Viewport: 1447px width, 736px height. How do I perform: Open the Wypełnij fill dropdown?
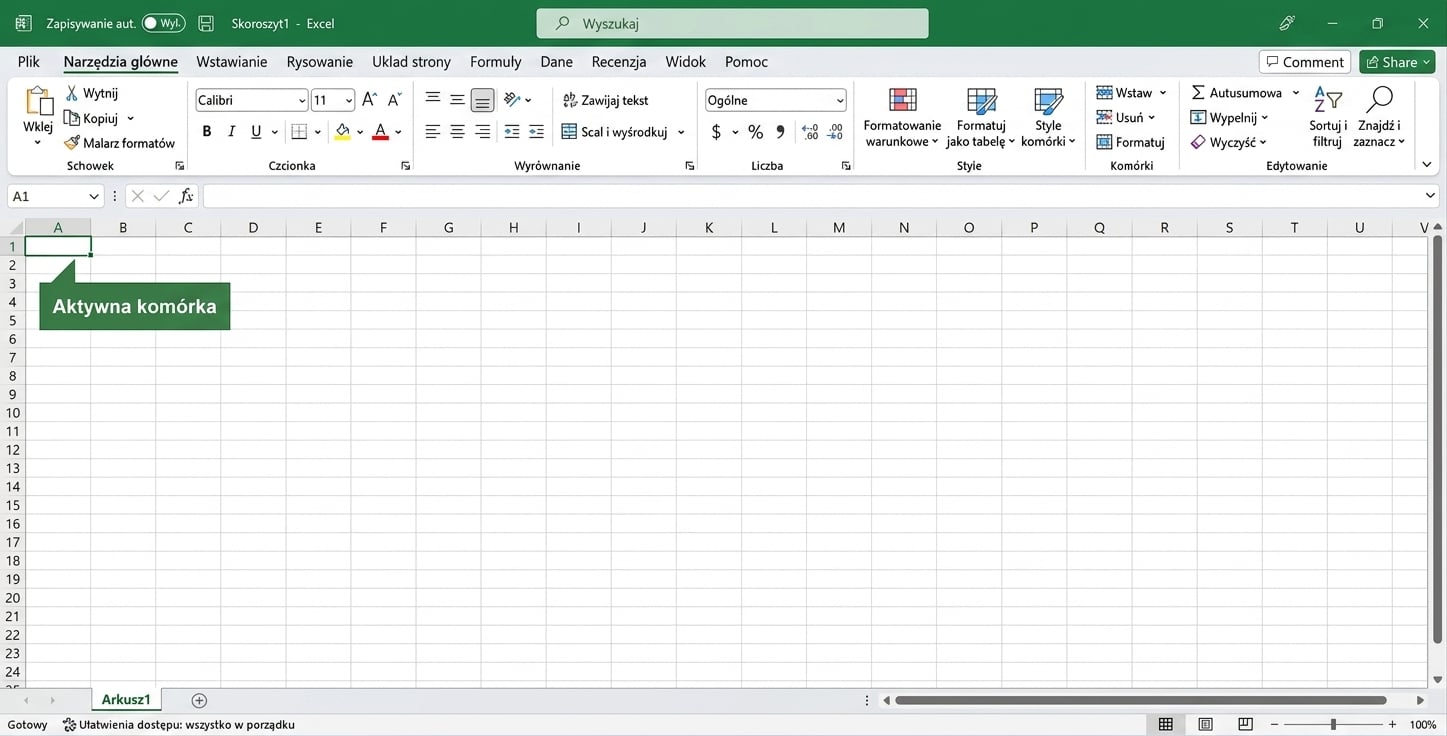point(1229,118)
